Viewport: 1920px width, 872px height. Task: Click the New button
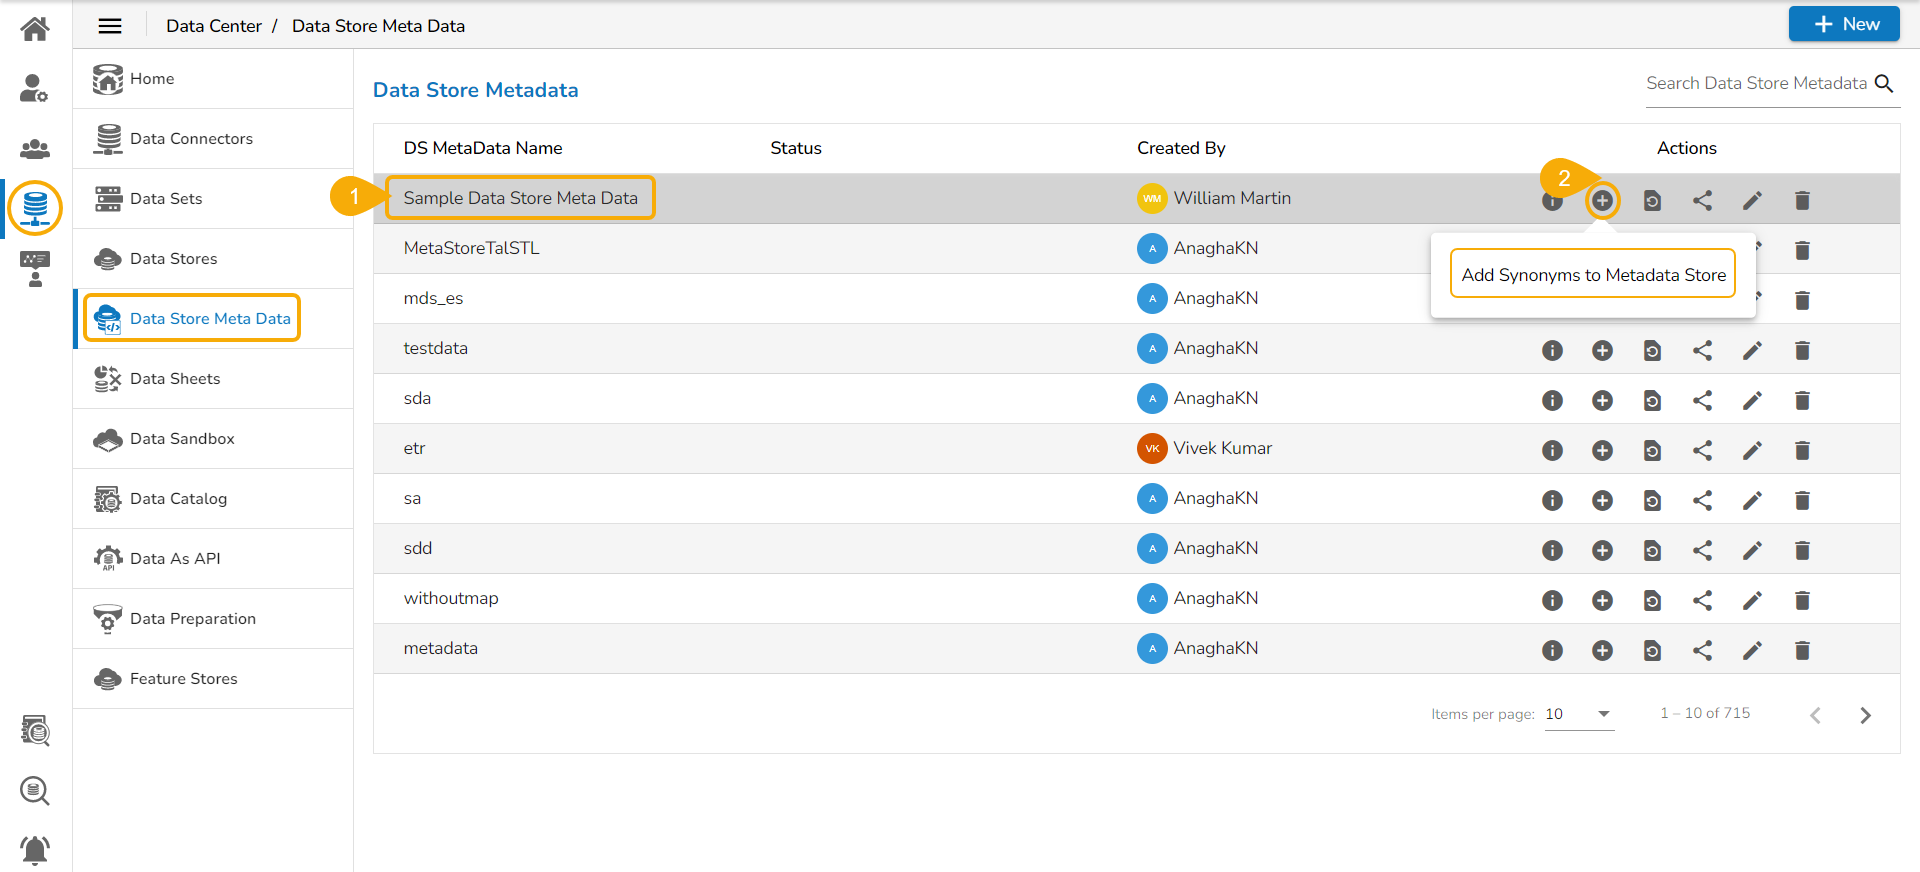[x=1844, y=24]
